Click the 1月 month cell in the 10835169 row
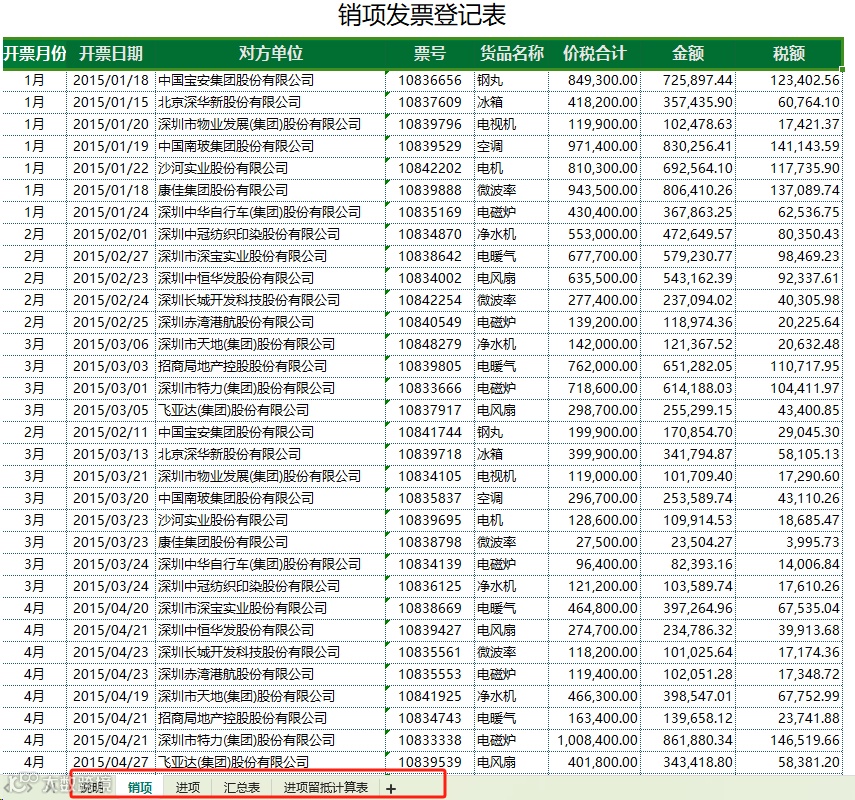 coord(34,212)
